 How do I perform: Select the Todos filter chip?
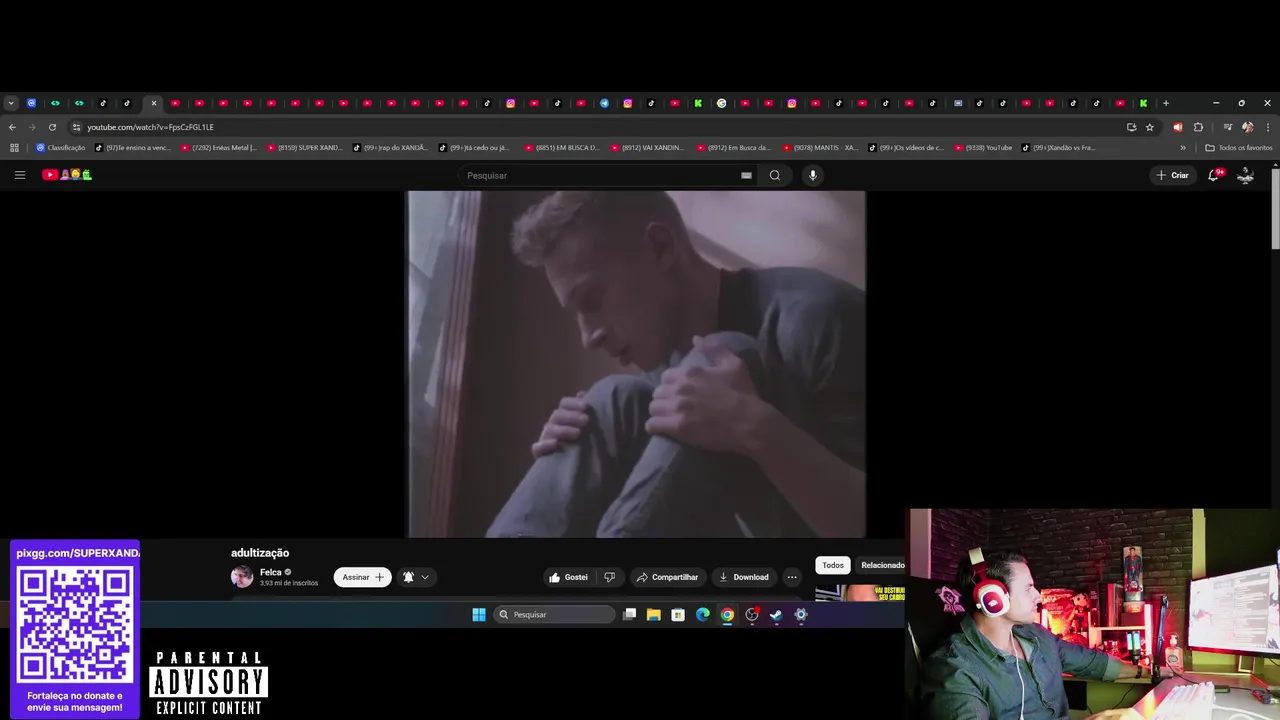pos(833,565)
